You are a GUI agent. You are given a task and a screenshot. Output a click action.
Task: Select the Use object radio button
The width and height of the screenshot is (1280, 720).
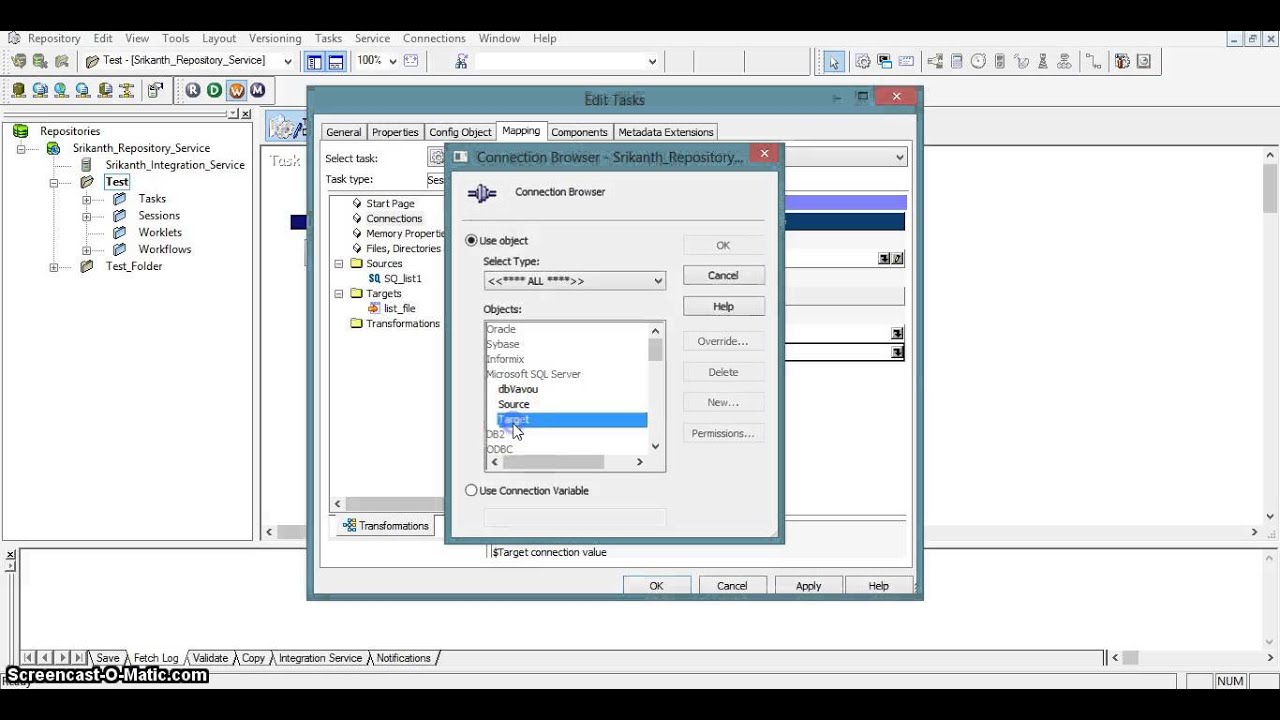click(x=472, y=241)
